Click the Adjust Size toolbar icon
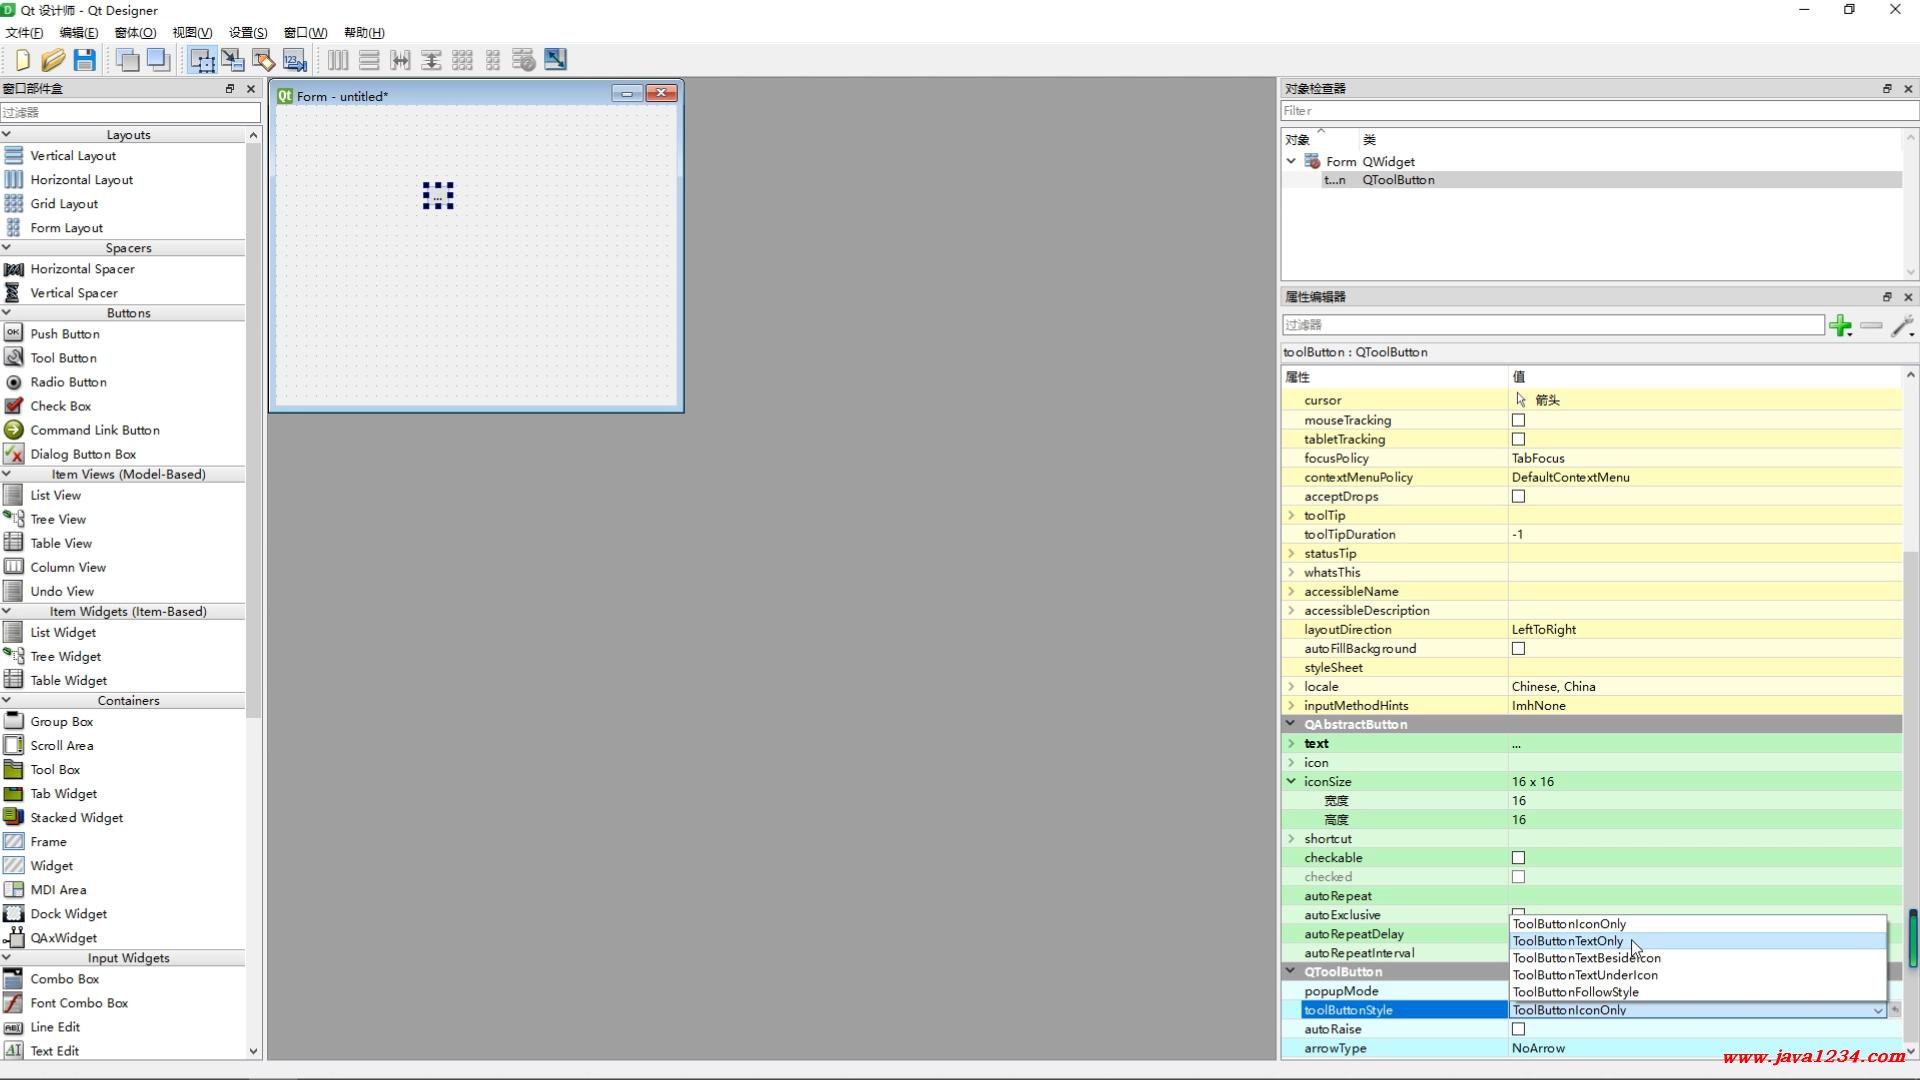 [555, 60]
